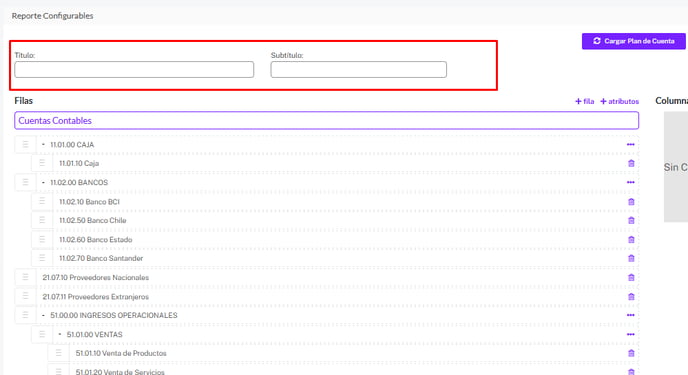Click drag handle of 11.02.10 Banco BCI
Image resolution: width=688 pixels, height=375 pixels.
click(x=42, y=201)
